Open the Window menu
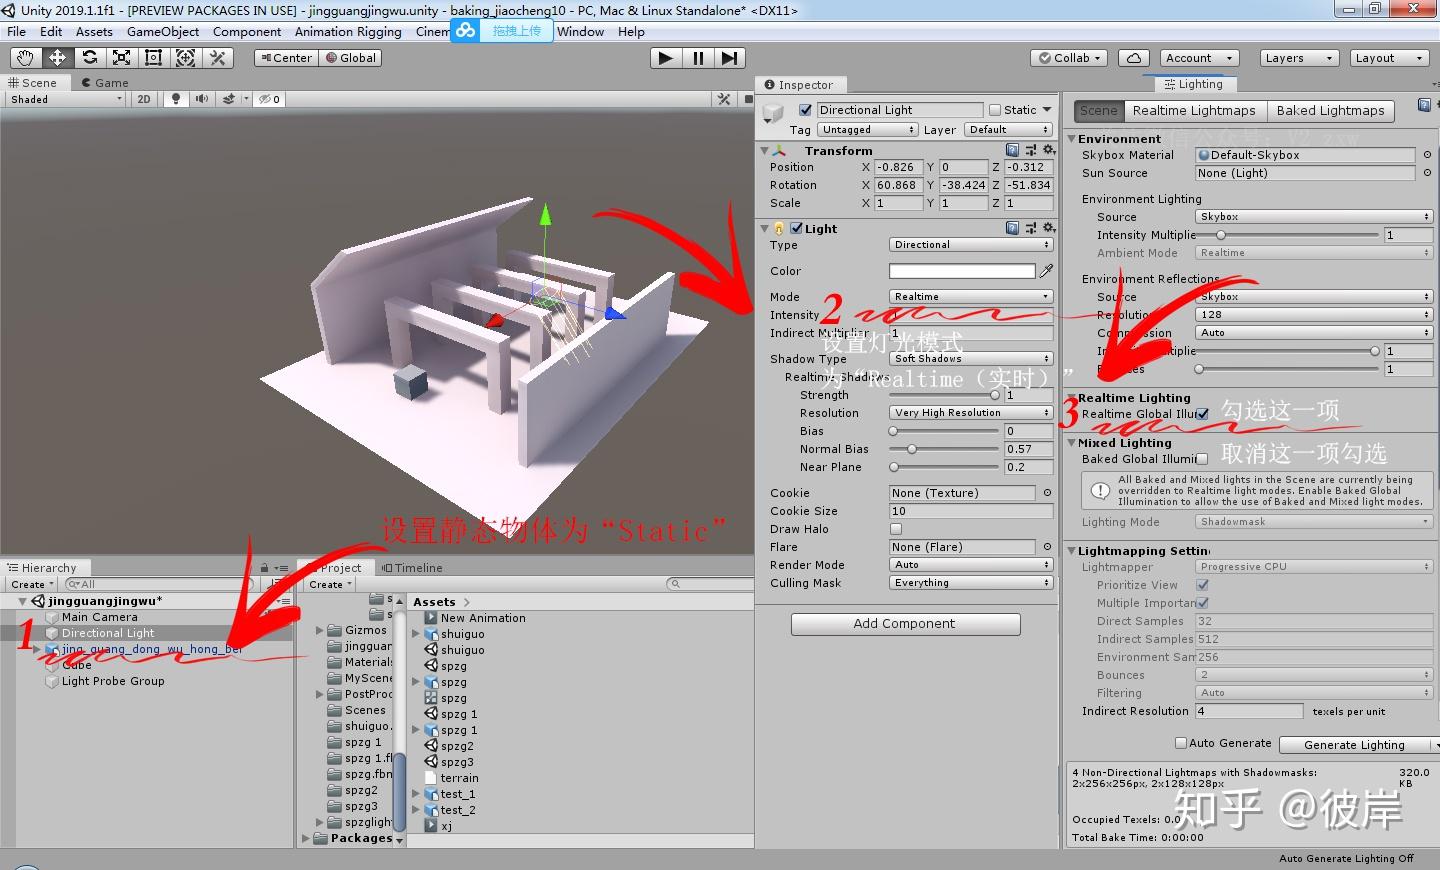Viewport: 1440px width, 870px height. pyautogui.click(x=580, y=31)
